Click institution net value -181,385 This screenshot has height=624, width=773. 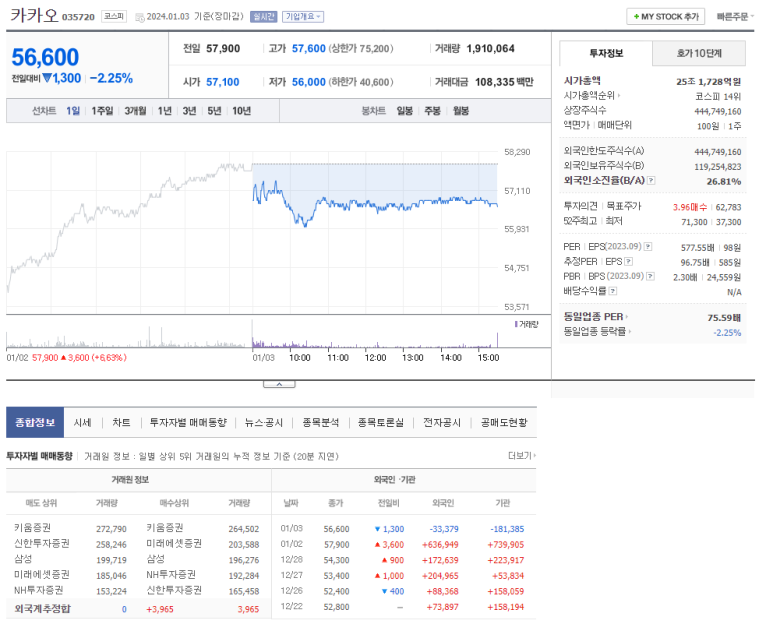[x=507, y=529]
